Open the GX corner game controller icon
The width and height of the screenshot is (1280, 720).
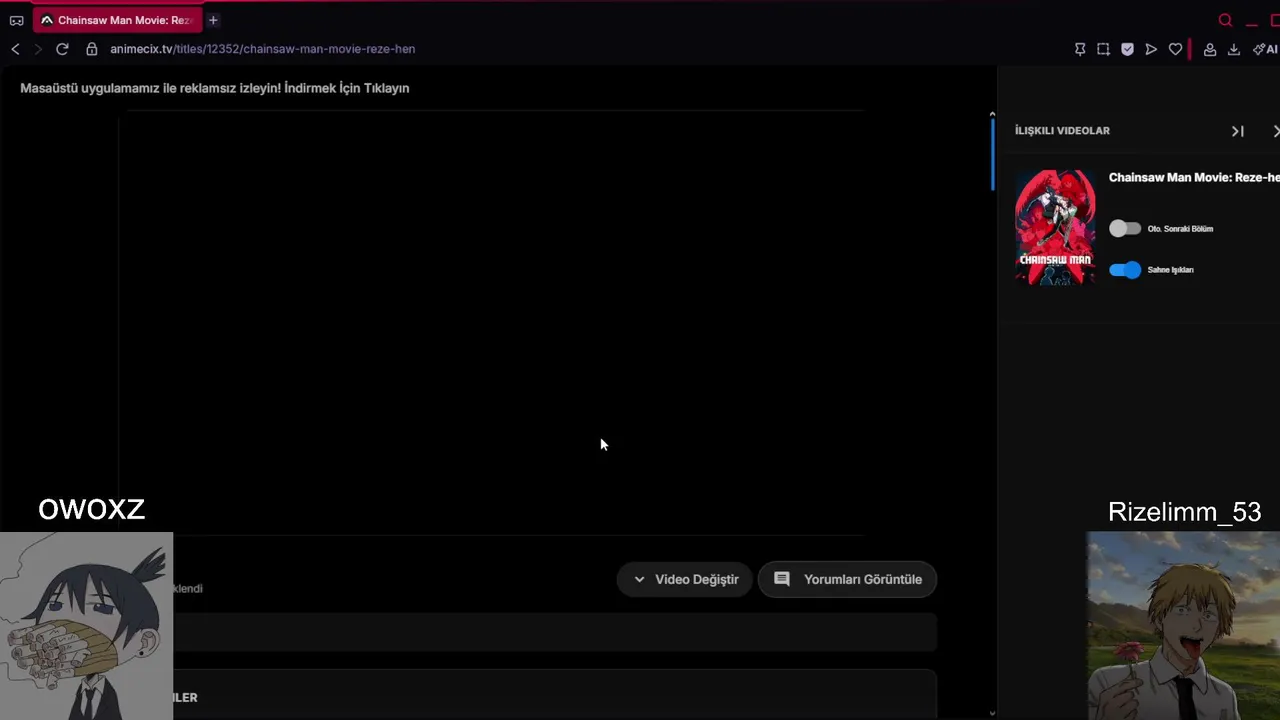coord(16,20)
